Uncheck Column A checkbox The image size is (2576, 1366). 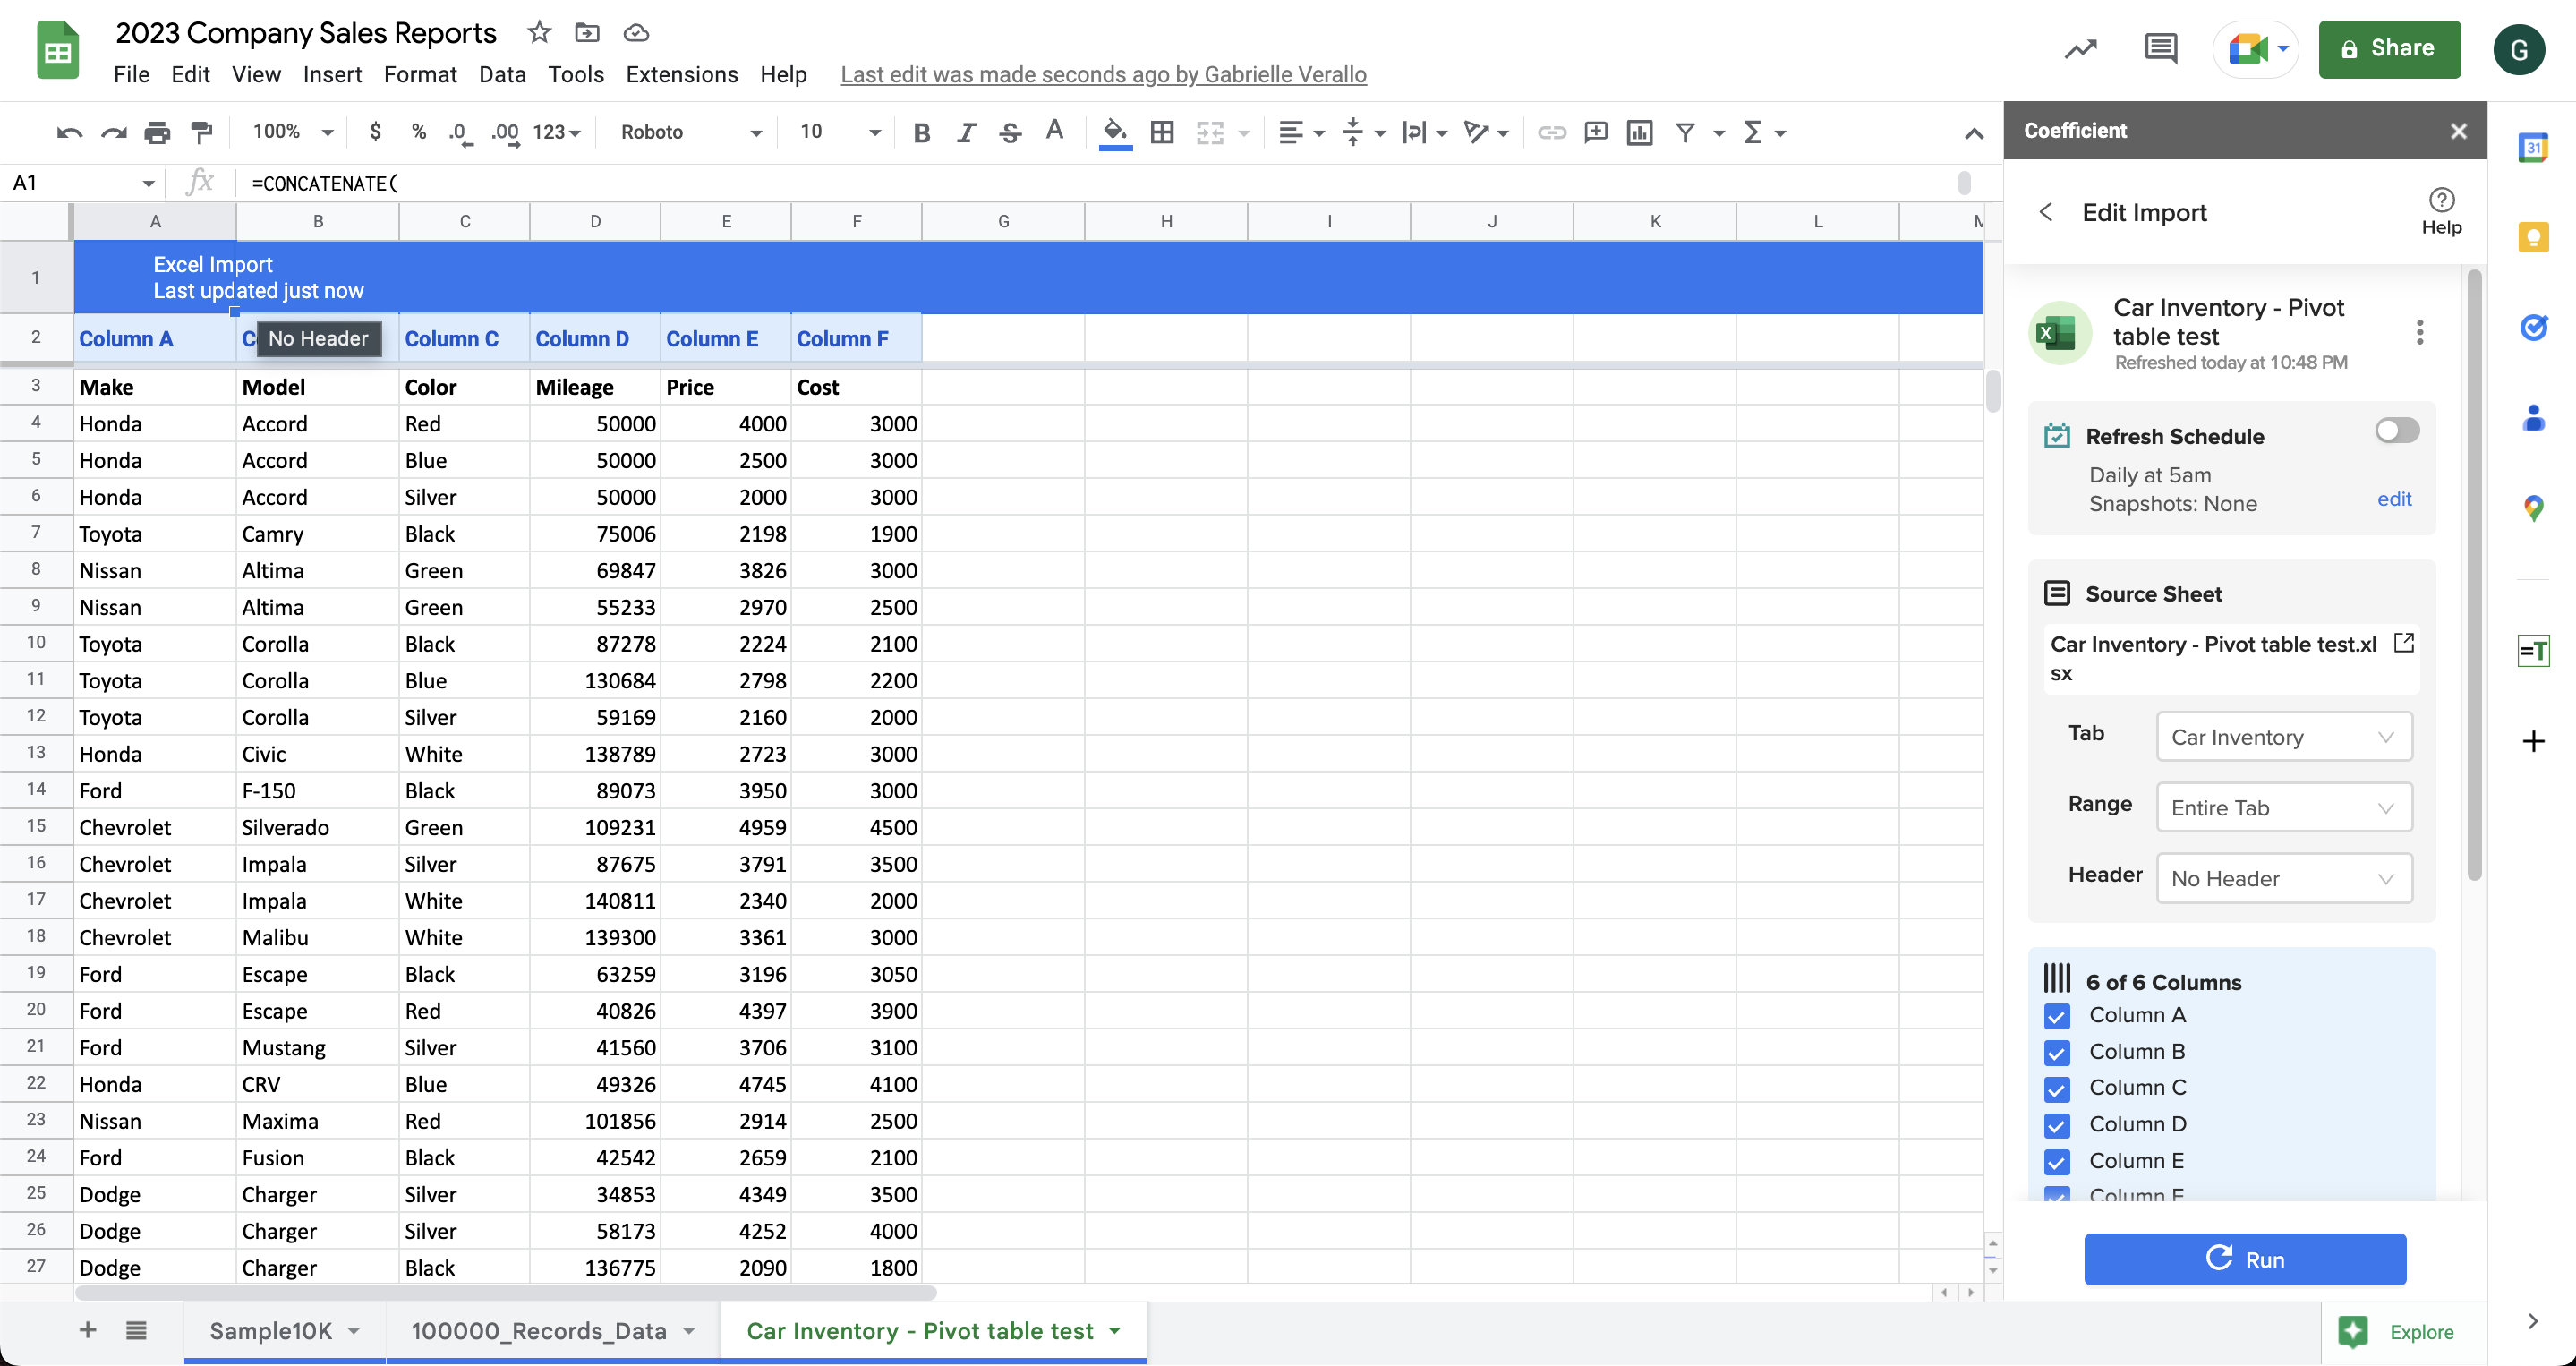pos(2057,1016)
